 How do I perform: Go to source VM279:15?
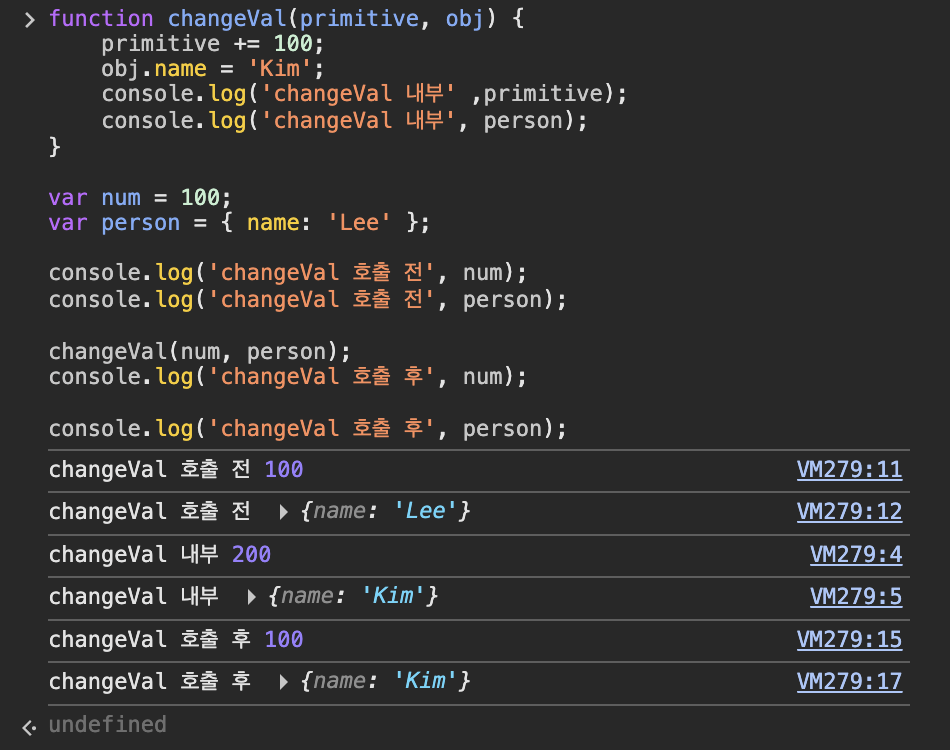coord(849,639)
